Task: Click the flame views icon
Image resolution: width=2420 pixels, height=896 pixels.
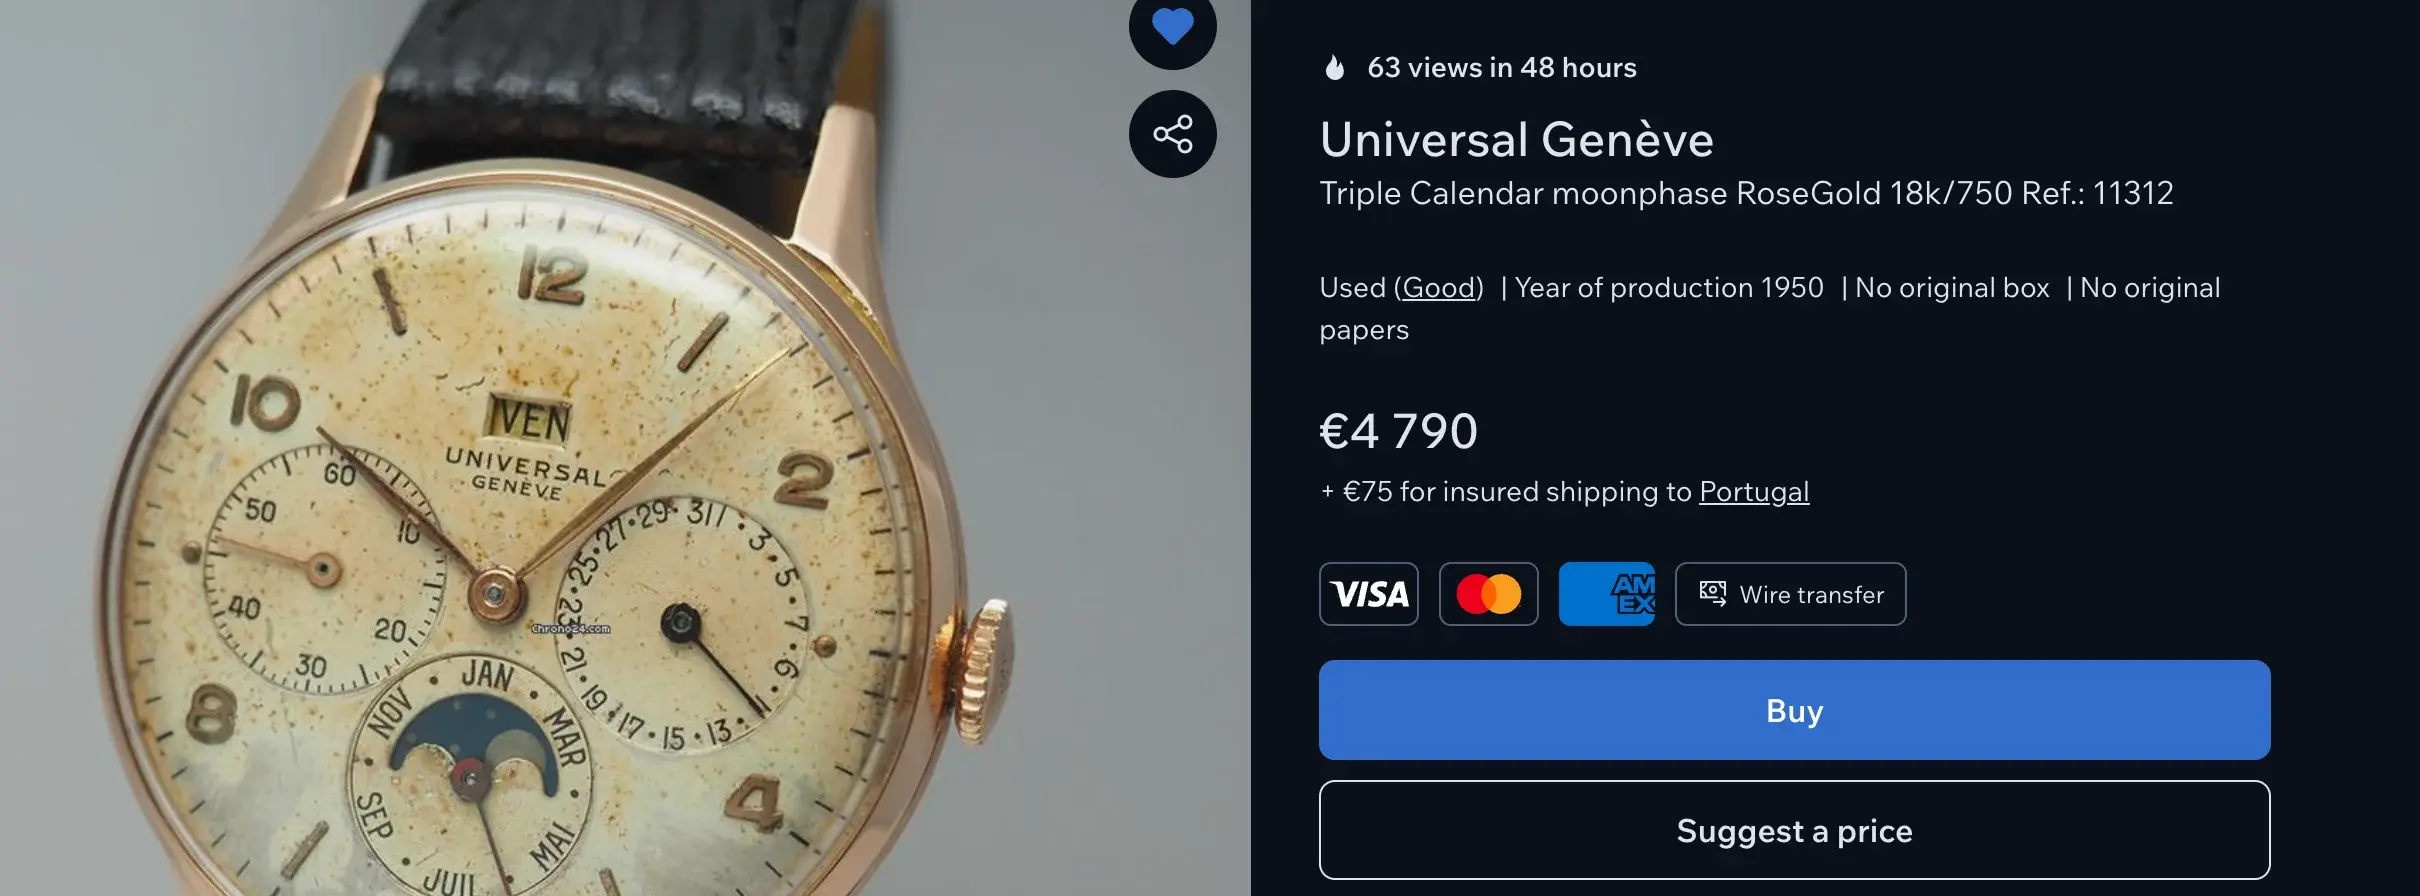Action: pyautogui.click(x=1334, y=68)
